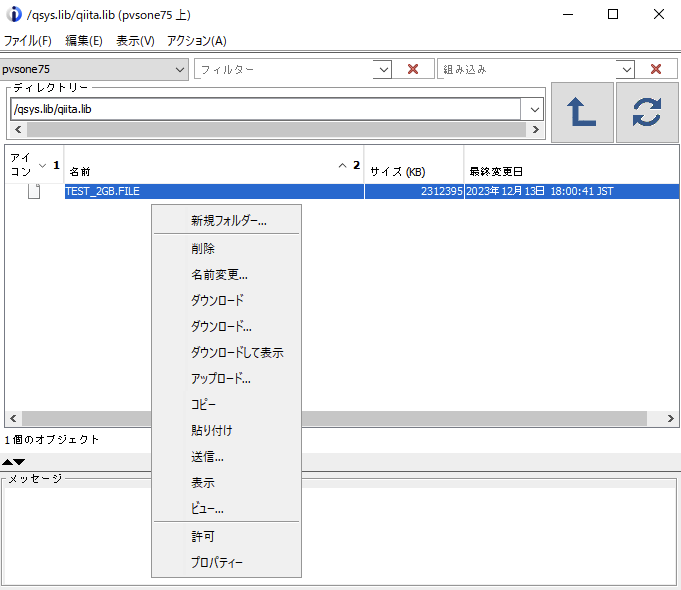
Task: Close the window
Action: pyautogui.click(x=659, y=14)
